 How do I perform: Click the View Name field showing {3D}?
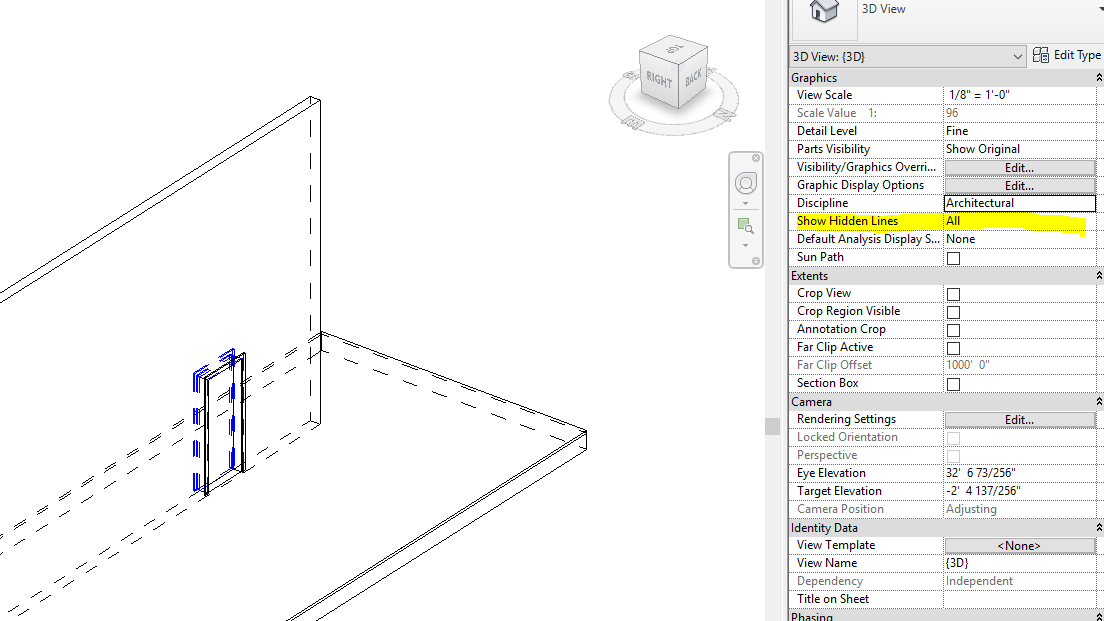click(1019, 562)
